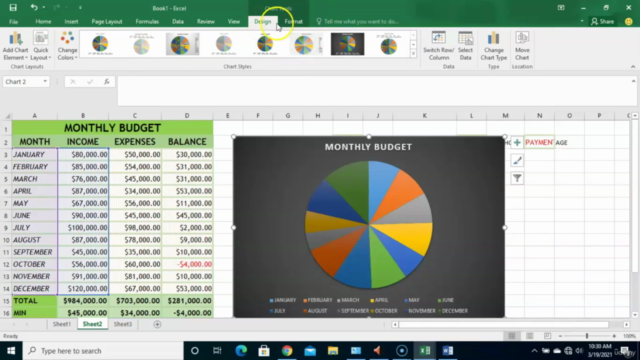This screenshot has width=640, height=360.
Task: Click the Undo arrow icon
Action: [x=34, y=7]
